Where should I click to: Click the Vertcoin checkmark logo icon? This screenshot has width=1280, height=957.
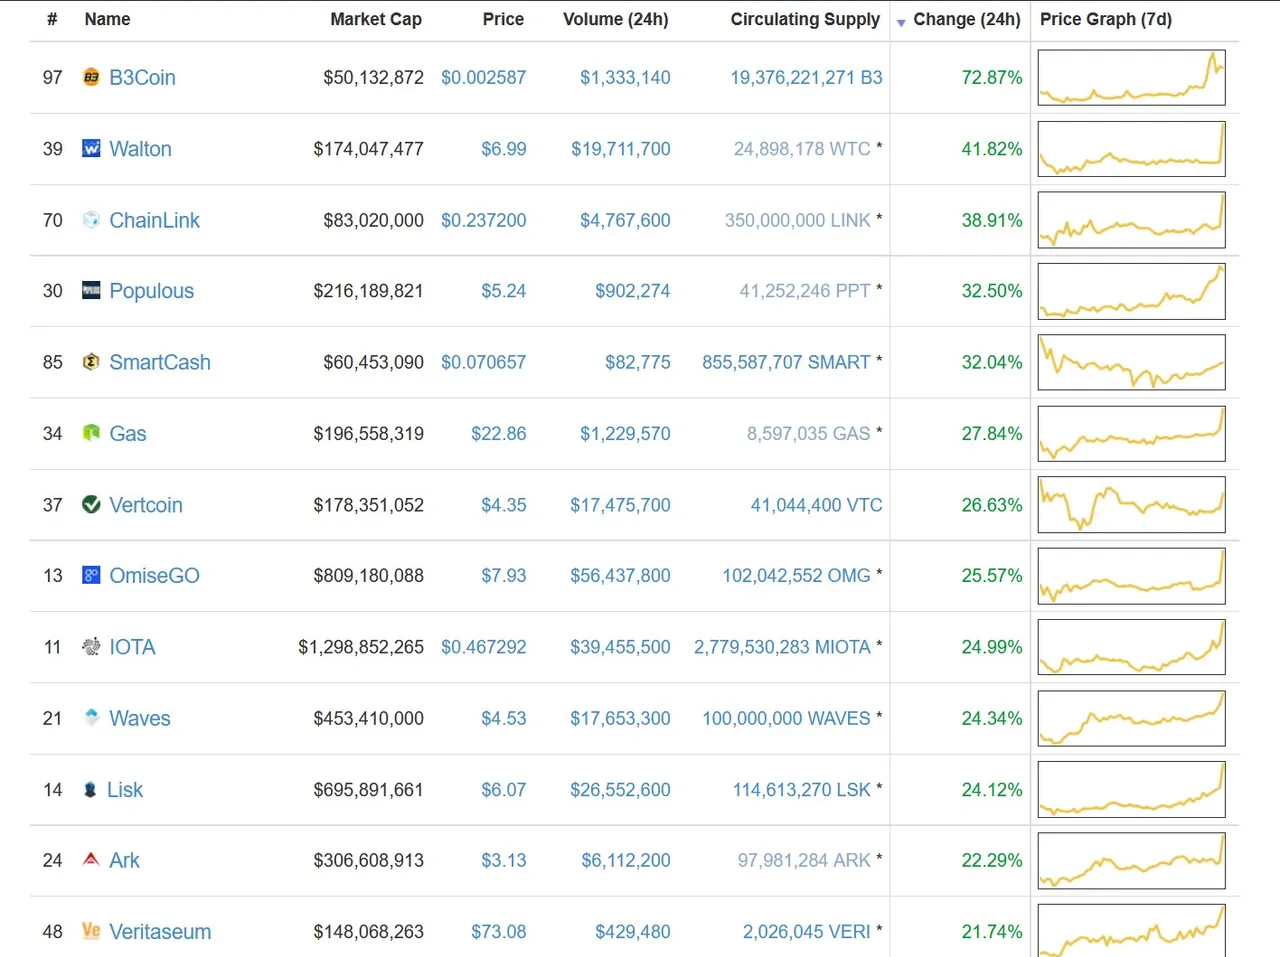pyautogui.click(x=91, y=504)
